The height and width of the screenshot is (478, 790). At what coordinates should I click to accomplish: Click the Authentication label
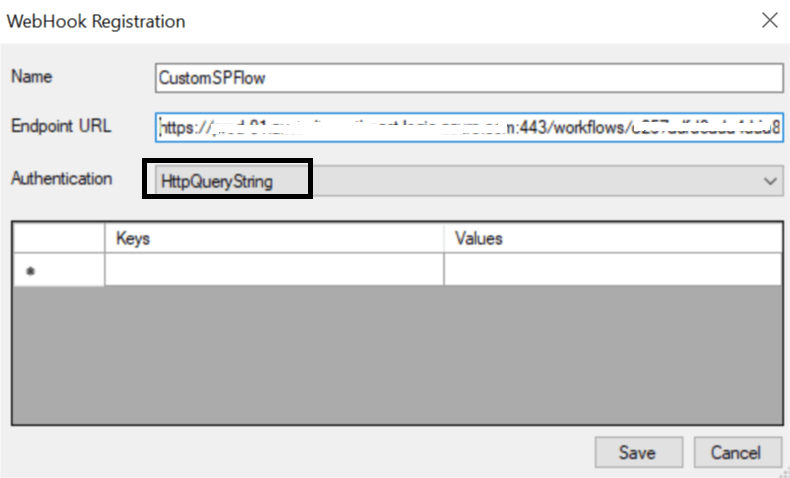point(61,179)
